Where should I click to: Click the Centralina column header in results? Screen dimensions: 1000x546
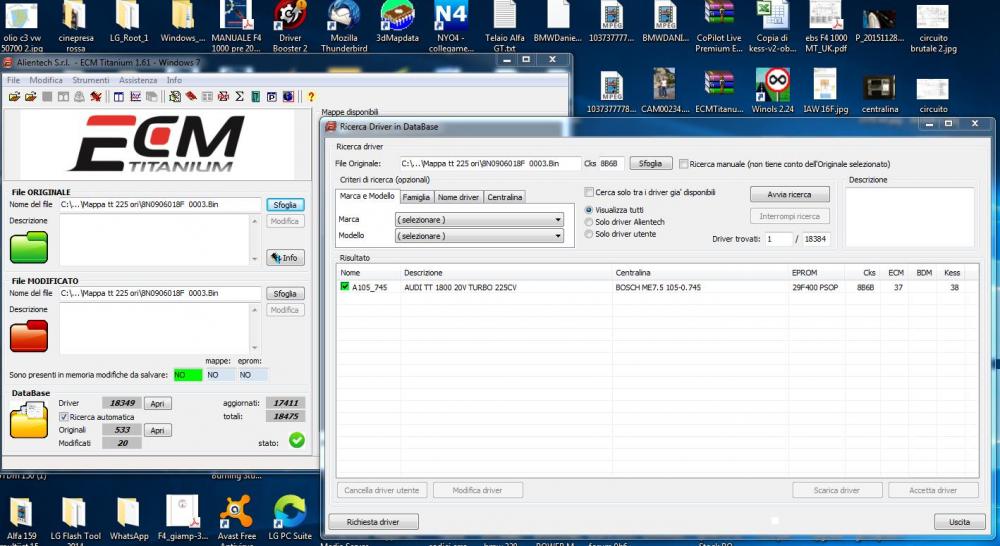coord(700,272)
